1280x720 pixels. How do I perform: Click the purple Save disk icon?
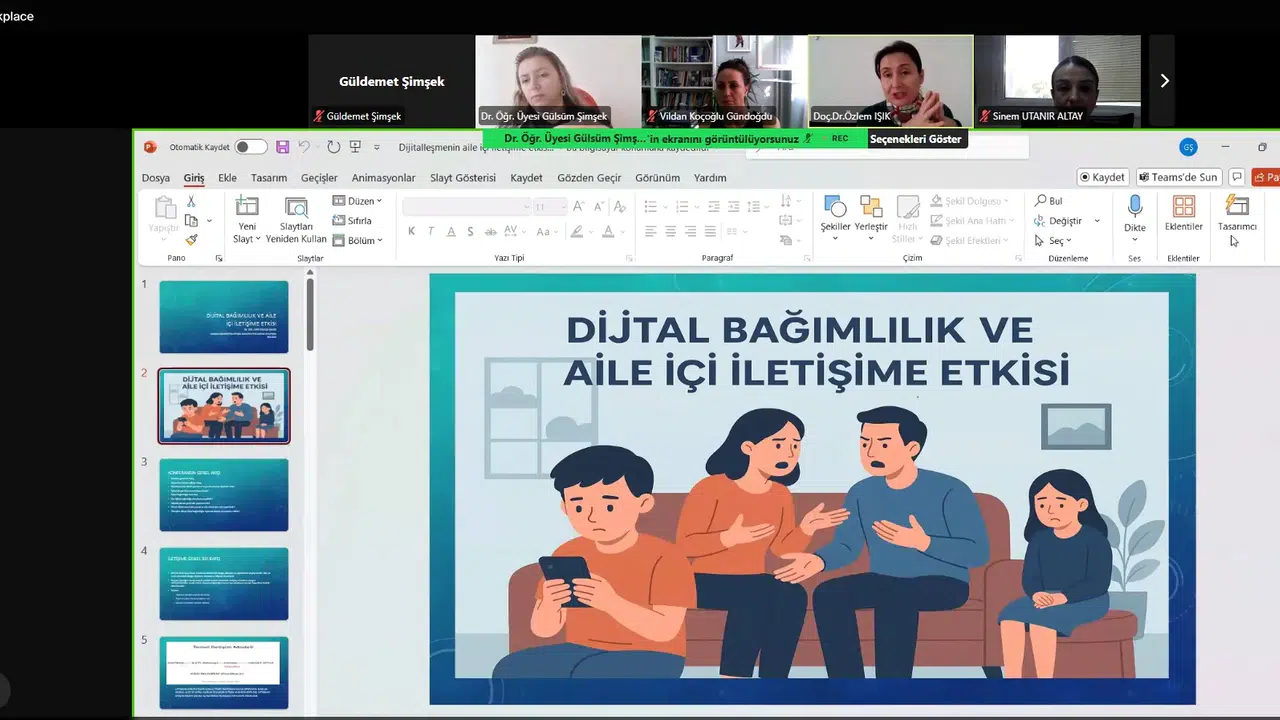pyautogui.click(x=283, y=147)
